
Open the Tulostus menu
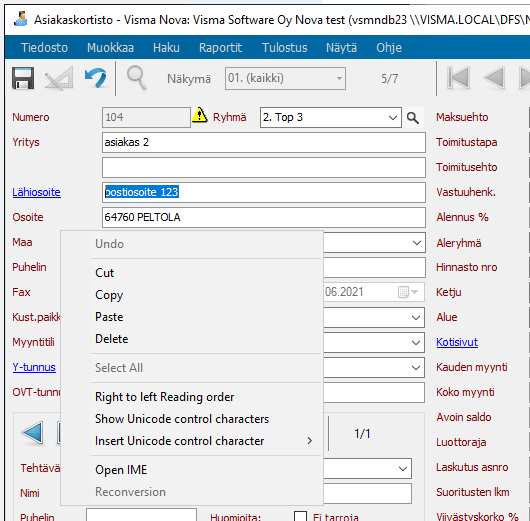pos(285,47)
